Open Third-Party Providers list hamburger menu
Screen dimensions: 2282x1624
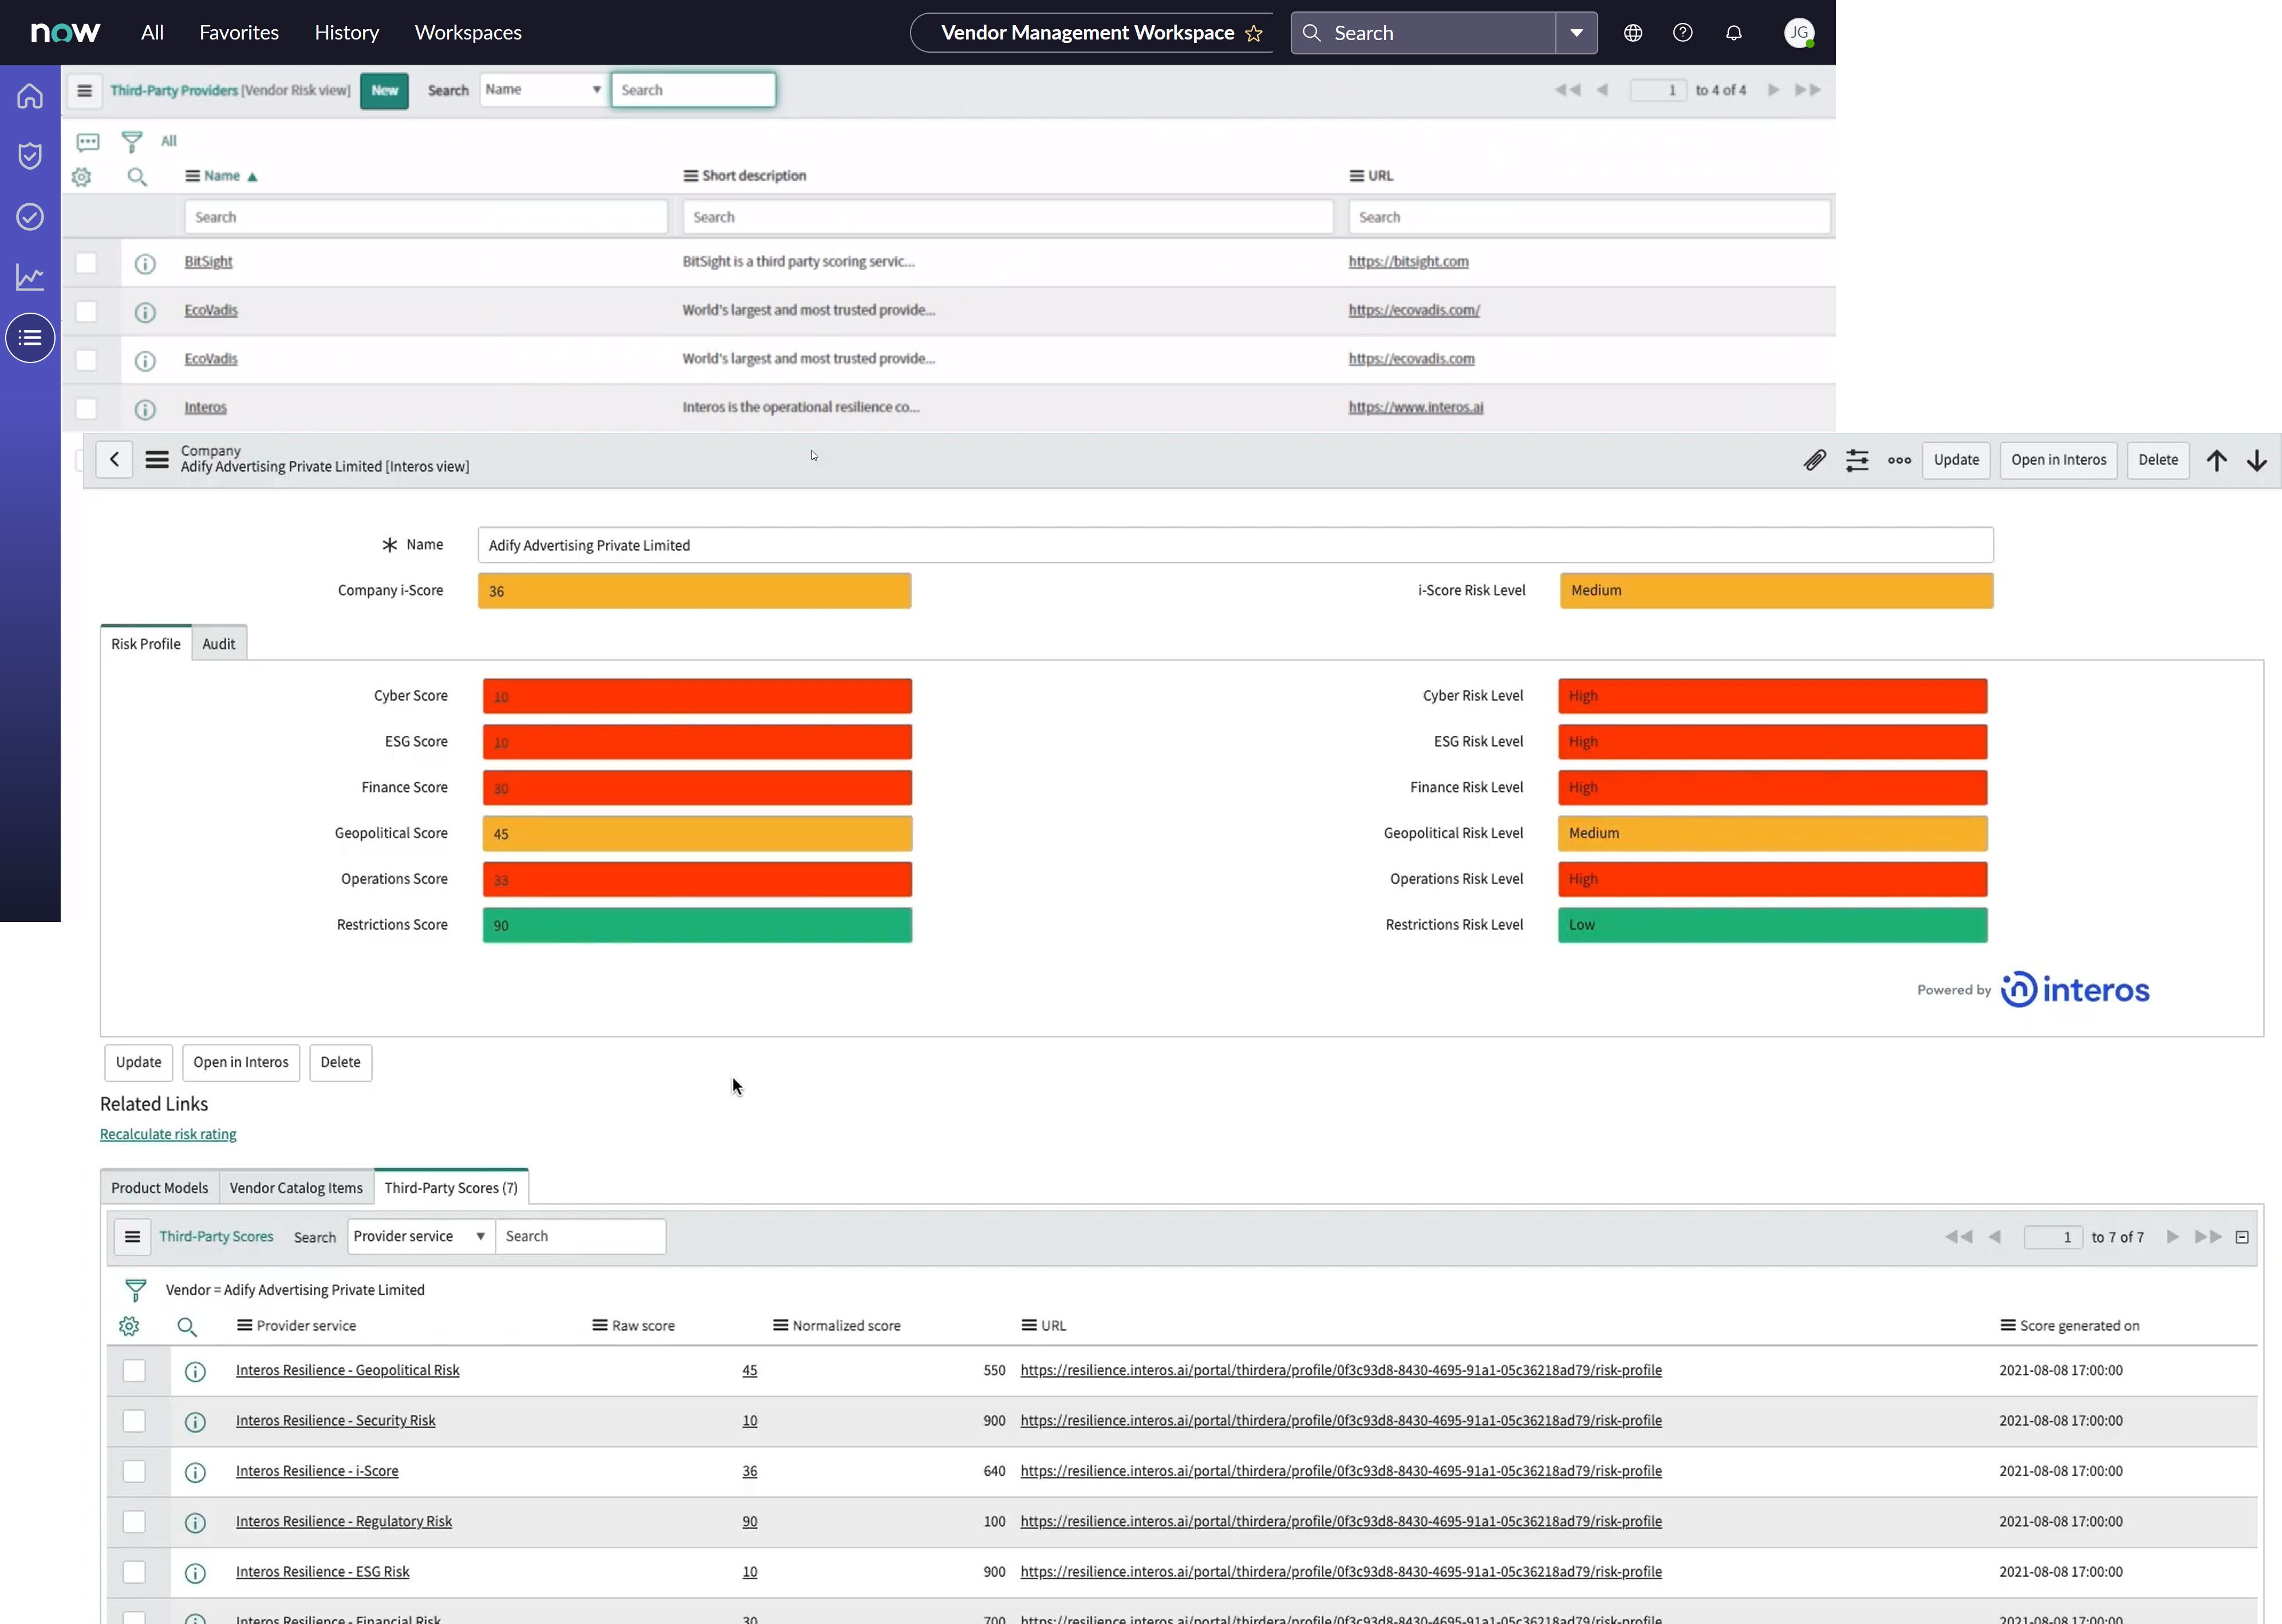tap(85, 90)
